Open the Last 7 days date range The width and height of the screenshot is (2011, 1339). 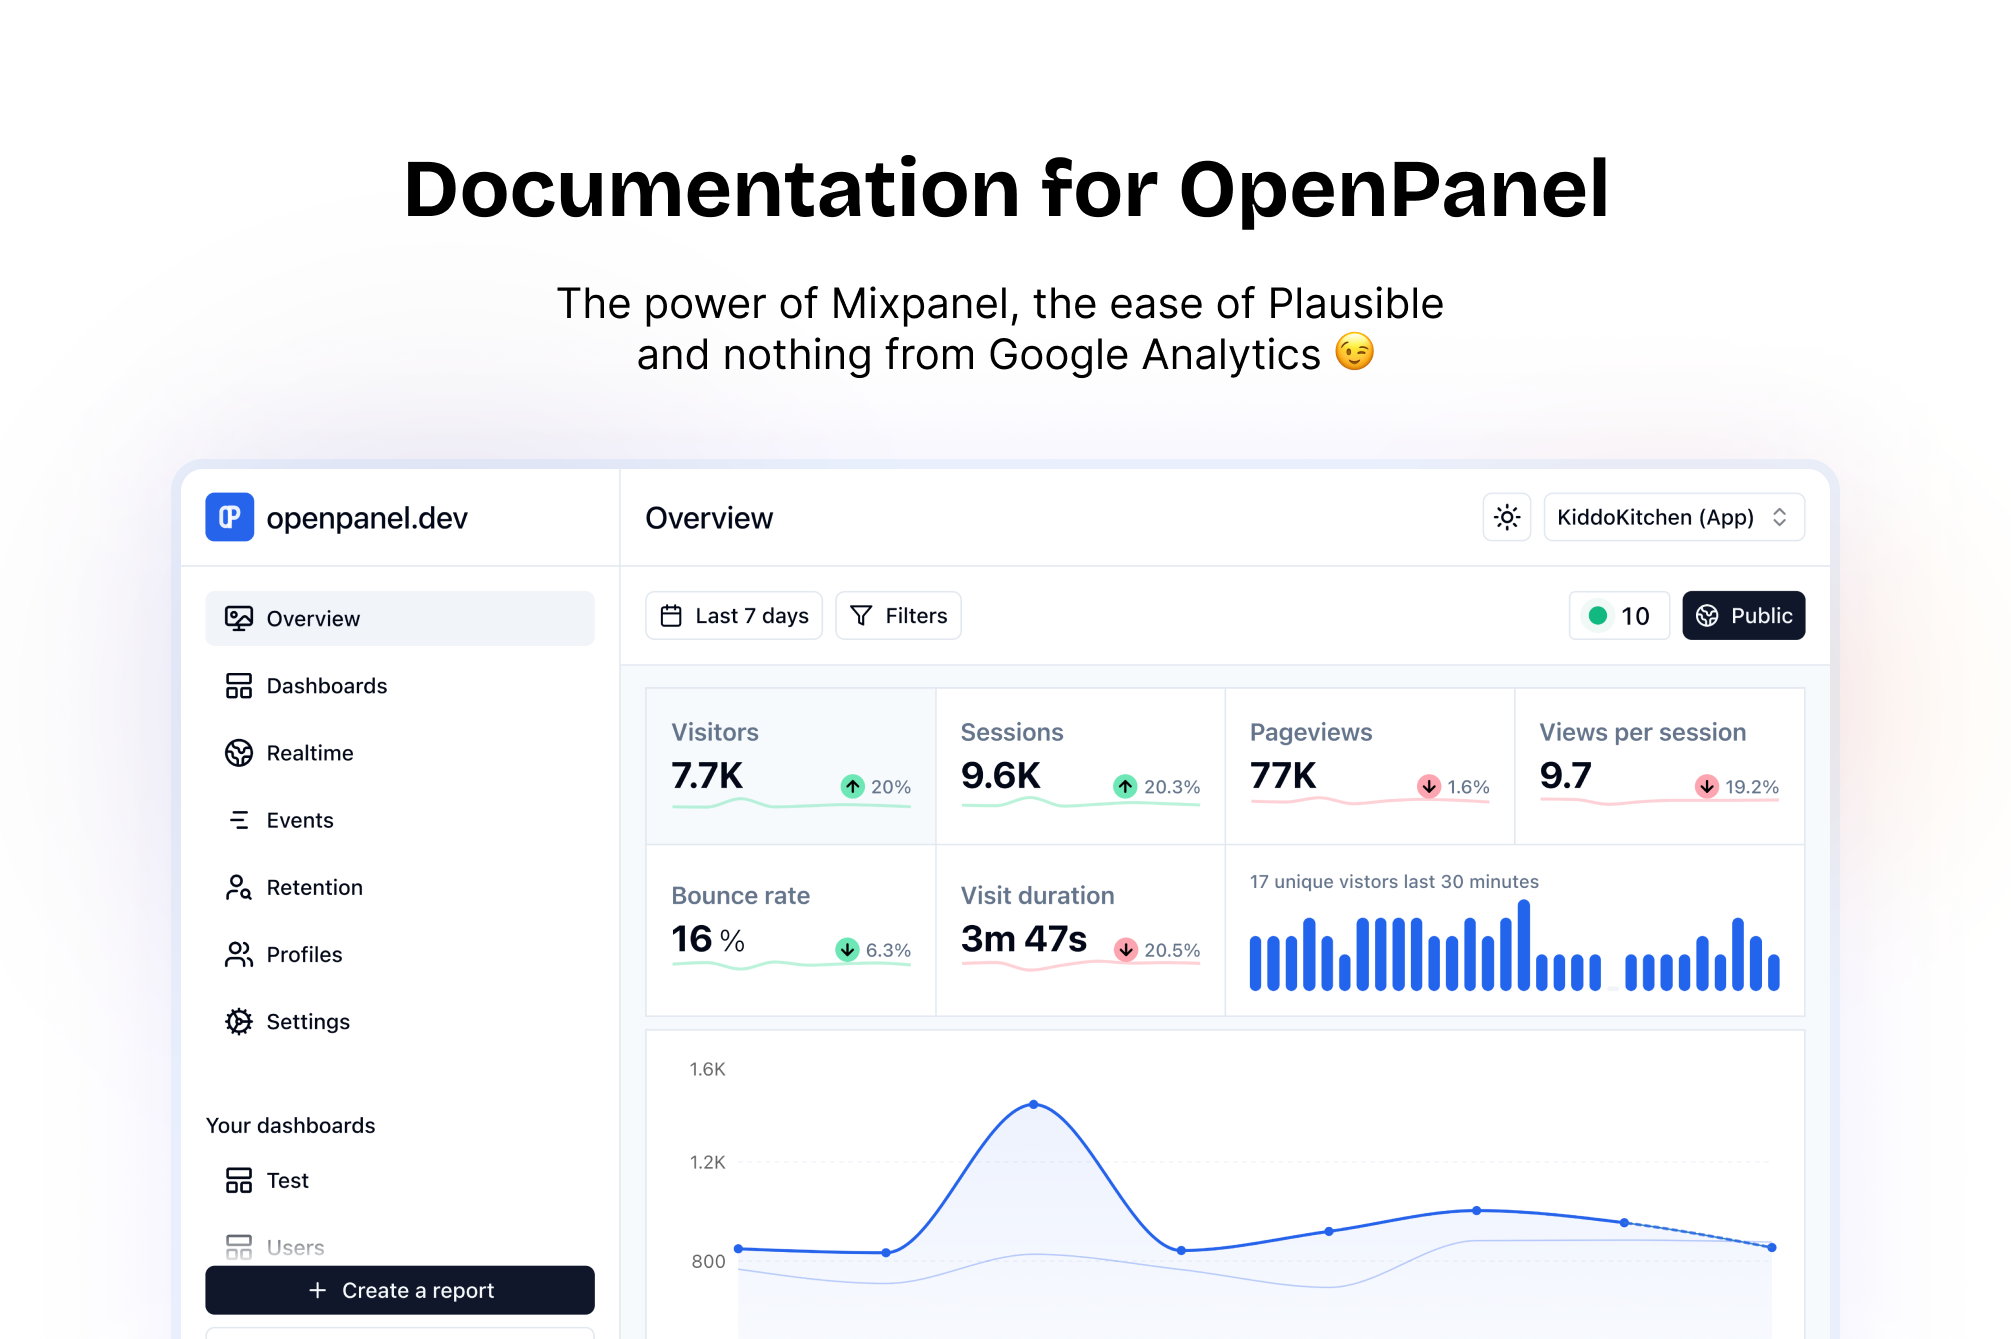(734, 616)
